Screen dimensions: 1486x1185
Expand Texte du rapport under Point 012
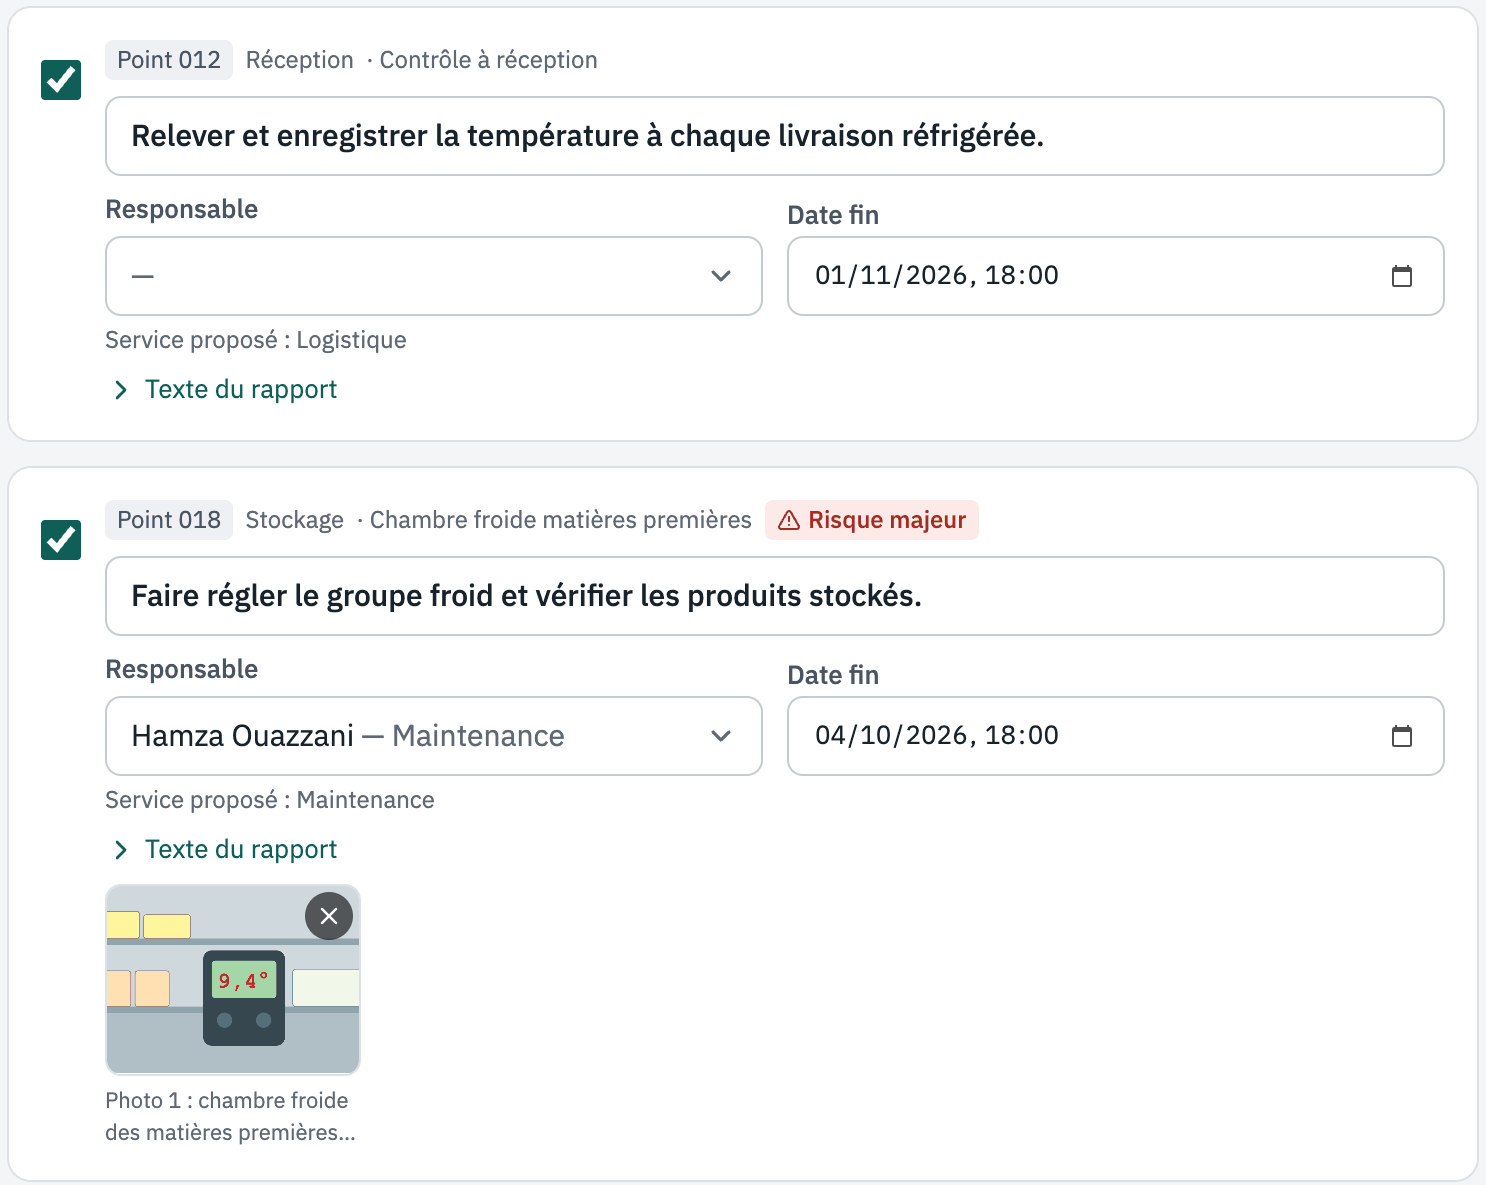click(226, 389)
